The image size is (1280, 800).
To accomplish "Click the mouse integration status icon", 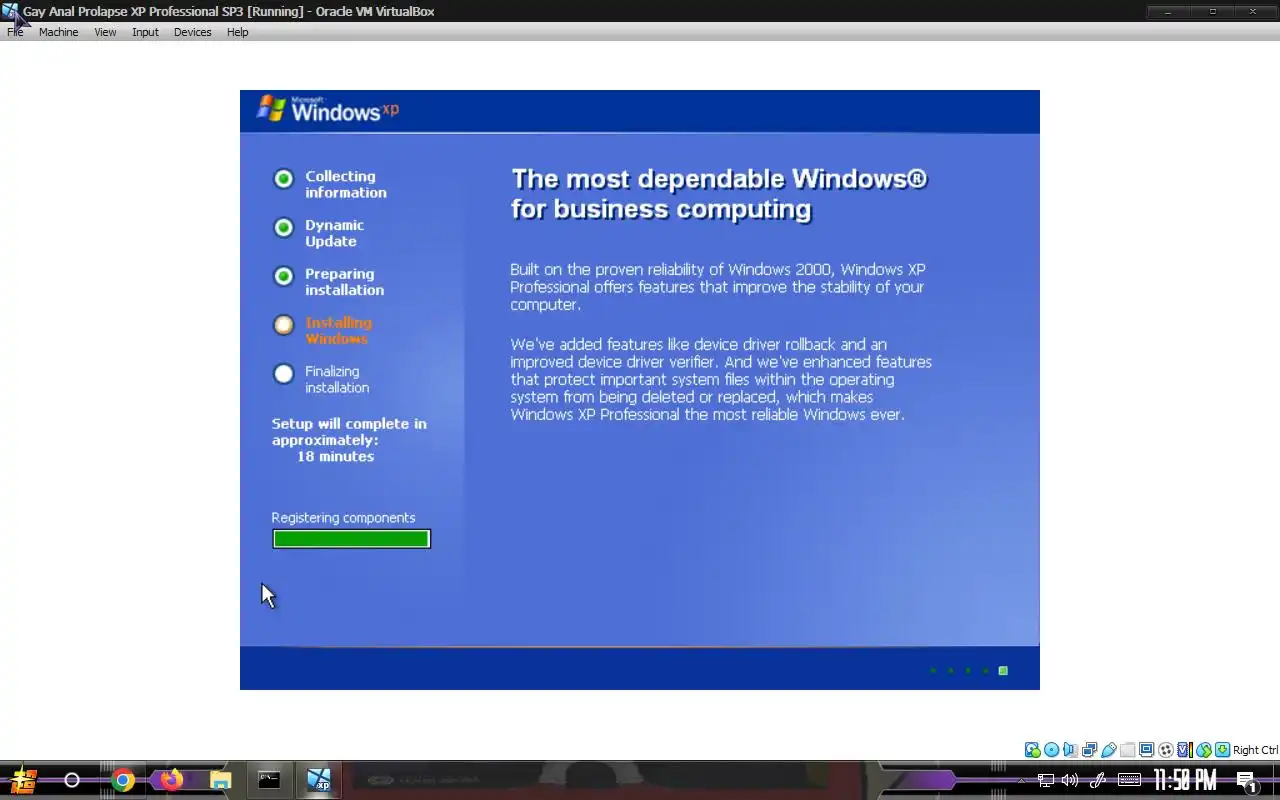I will [x=1203, y=750].
